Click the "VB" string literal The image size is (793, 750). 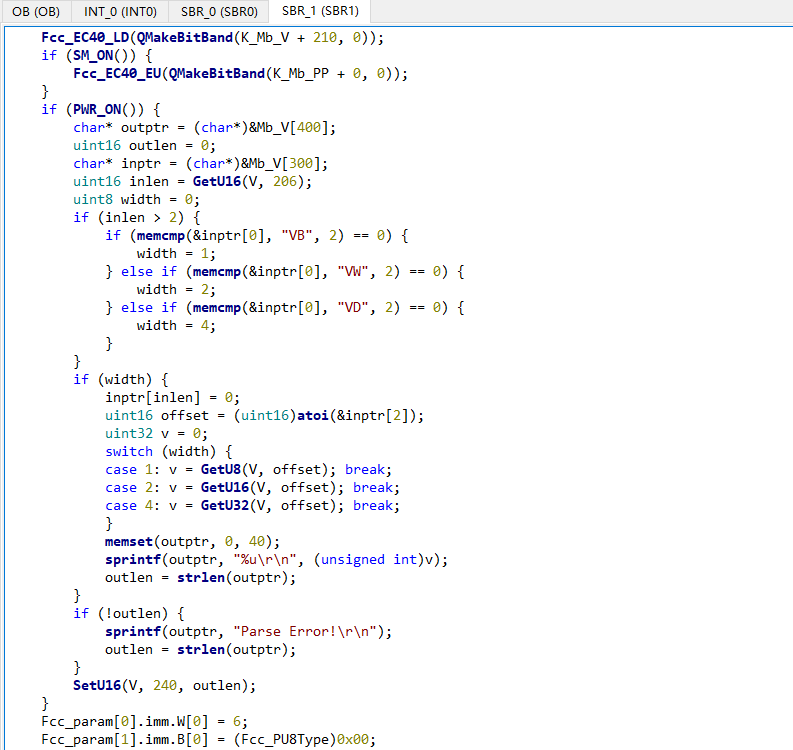(296, 236)
